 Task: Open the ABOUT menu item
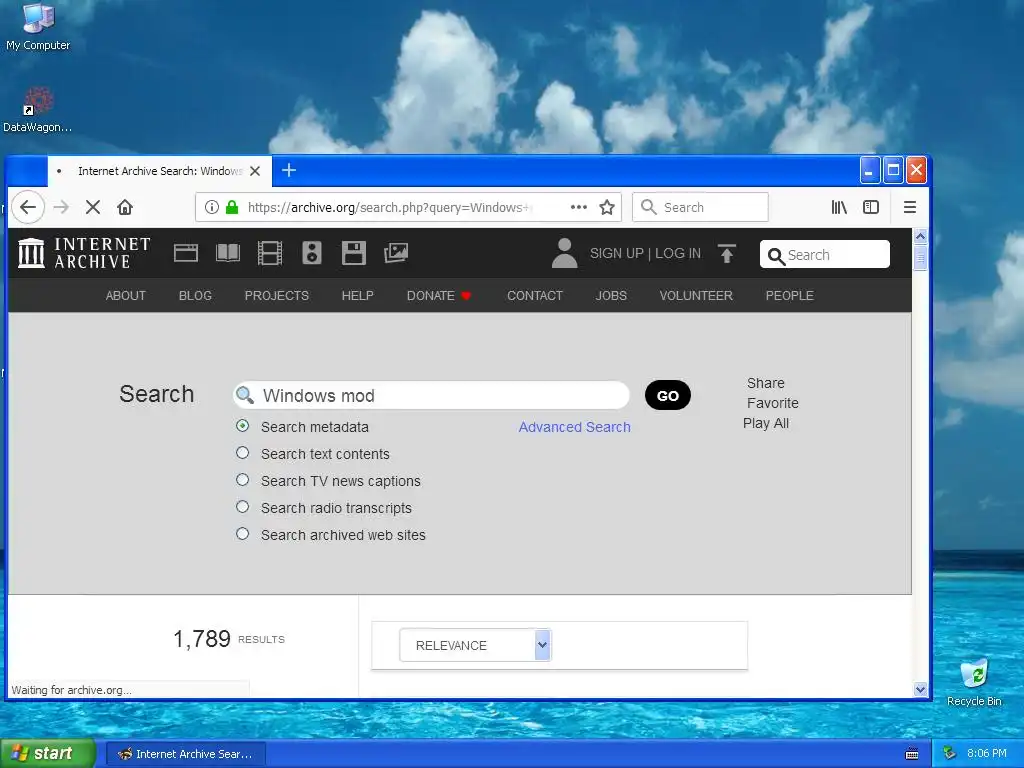[126, 296]
